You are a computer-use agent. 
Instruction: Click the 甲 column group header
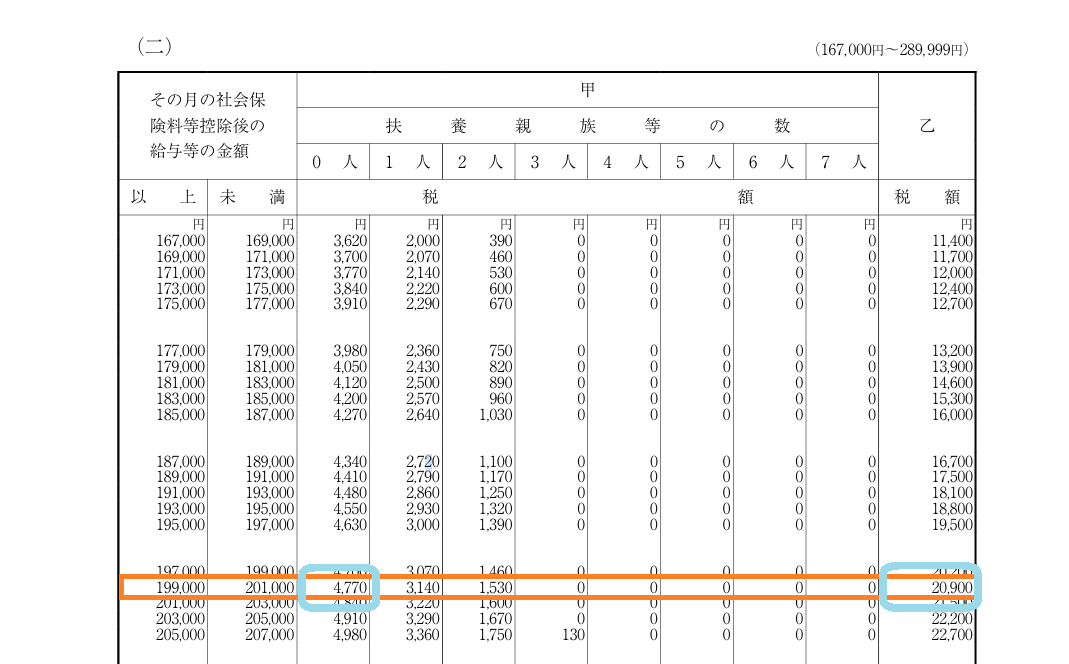588,90
